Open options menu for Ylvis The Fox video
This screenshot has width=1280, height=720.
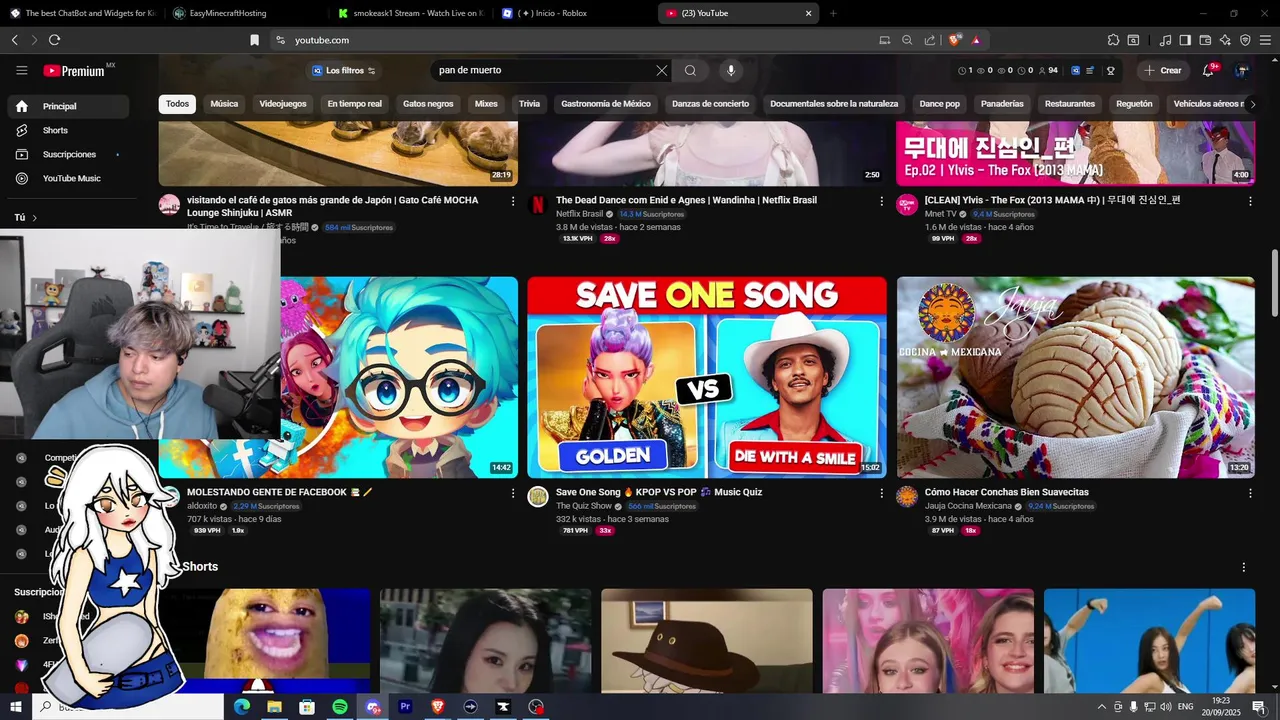pyautogui.click(x=1250, y=201)
